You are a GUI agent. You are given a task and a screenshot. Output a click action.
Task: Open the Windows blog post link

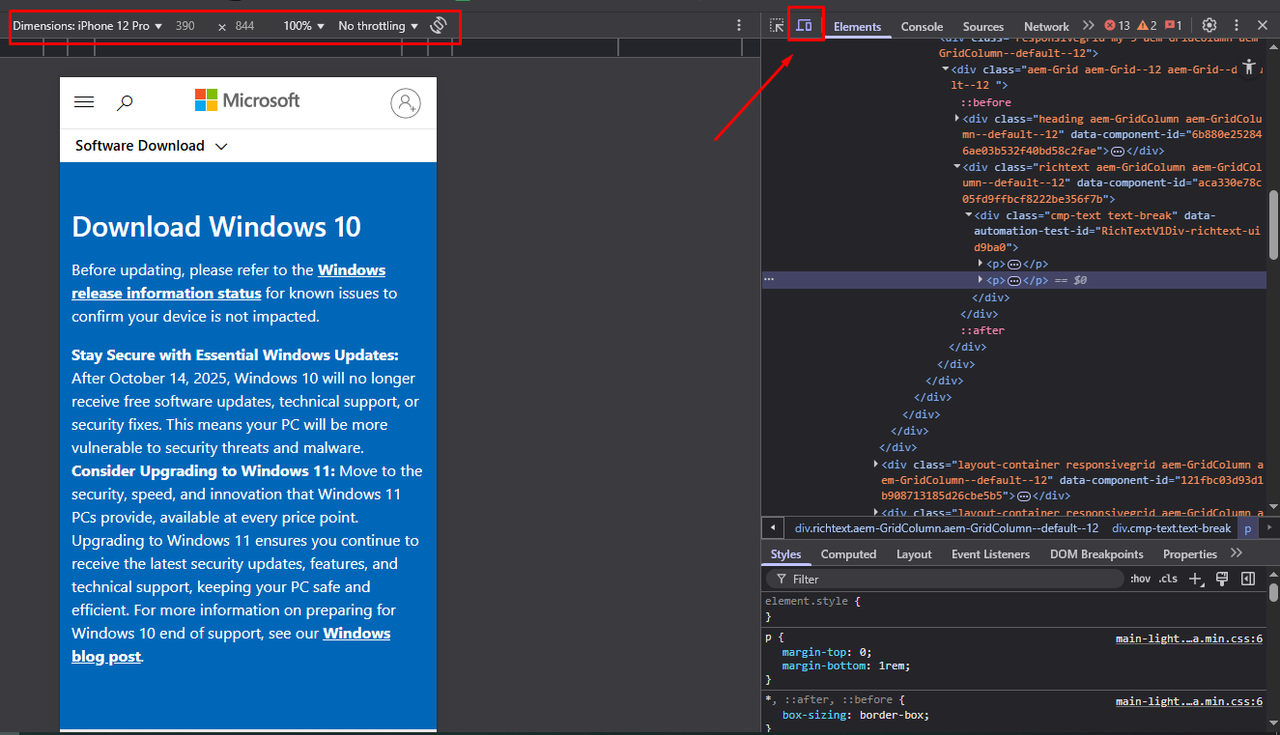click(x=231, y=645)
